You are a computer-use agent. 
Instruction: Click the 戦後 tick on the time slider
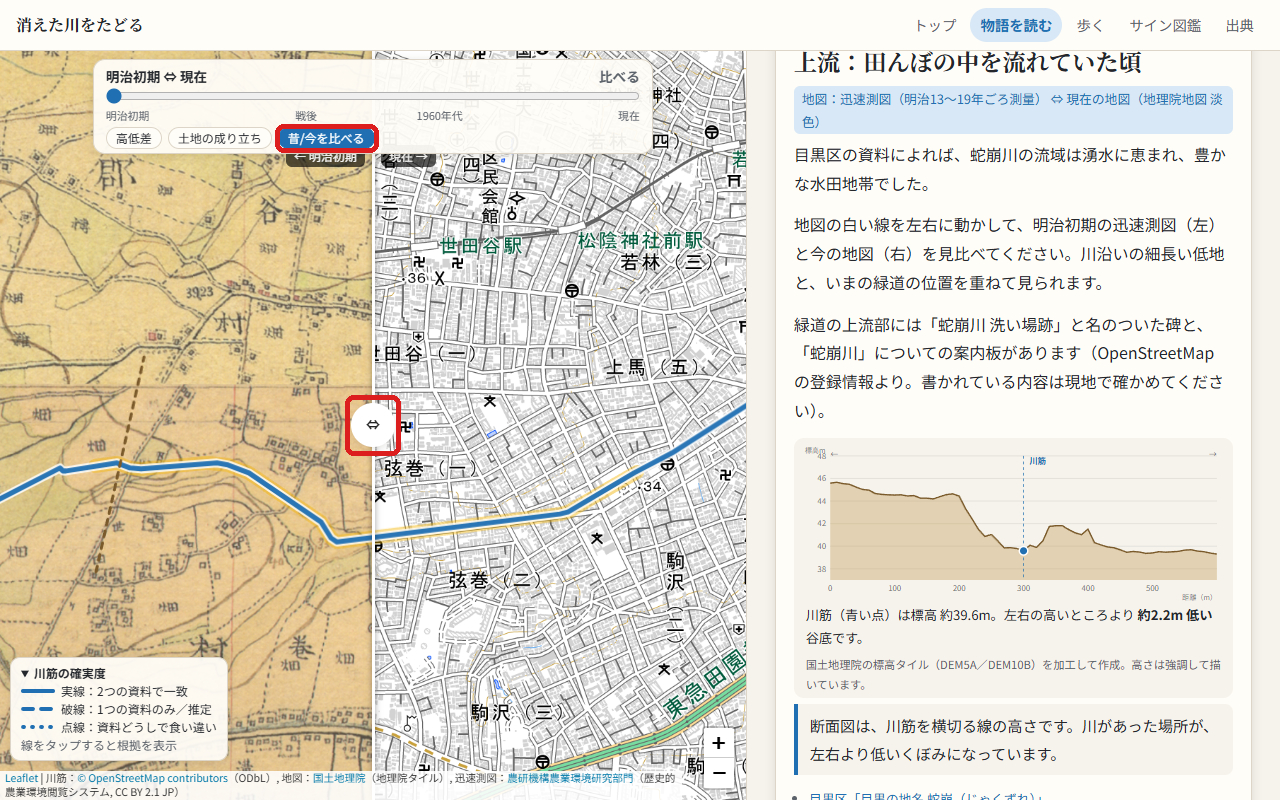tap(306, 116)
